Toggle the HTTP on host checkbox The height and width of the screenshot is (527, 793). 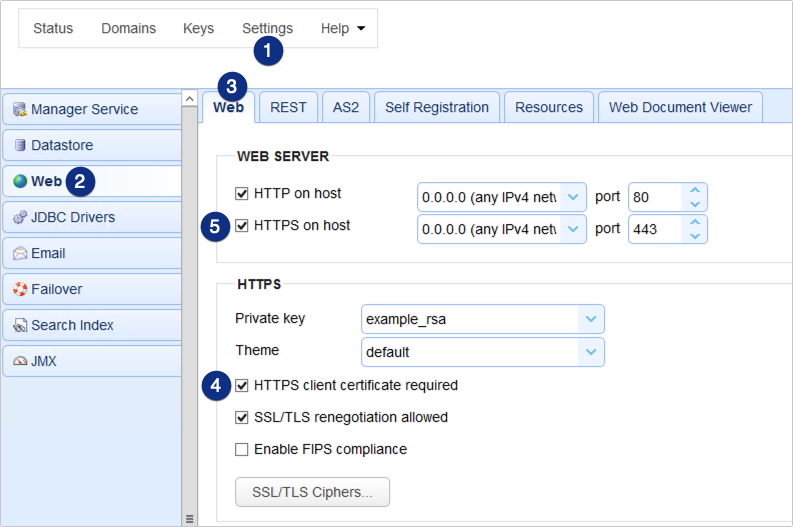tap(242, 193)
